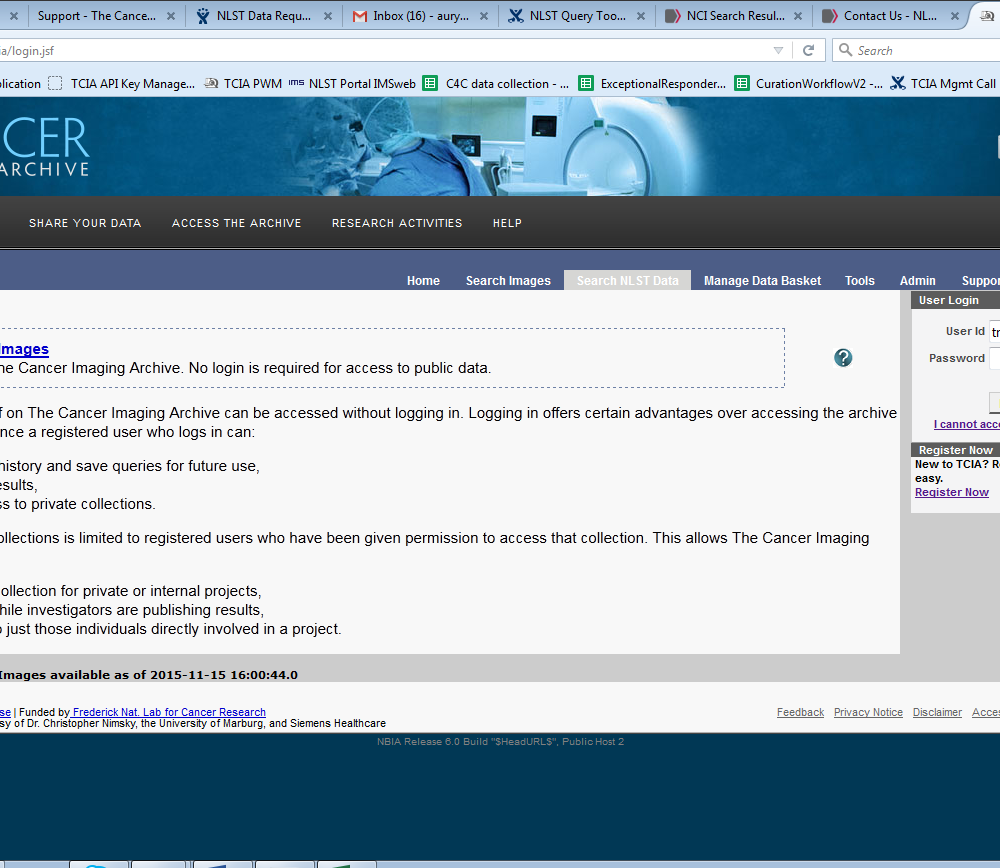Click the Cancer Imaging Archive logo
The width and height of the screenshot is (1000, 868).
pyautogui.click(x=45, y=147)
